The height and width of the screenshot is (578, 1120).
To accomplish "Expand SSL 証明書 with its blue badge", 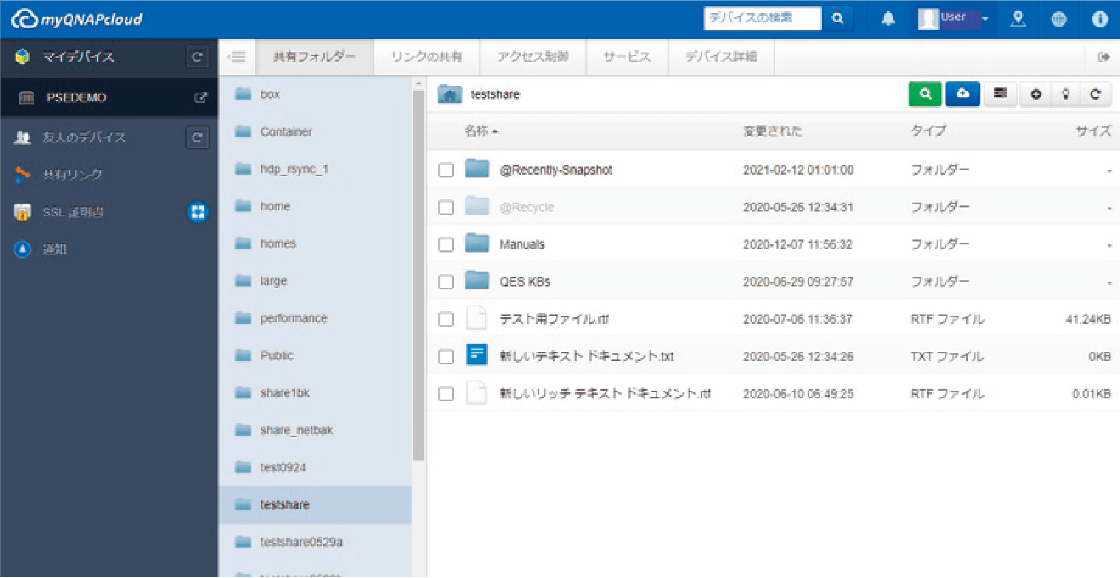I will click(197, 211).
